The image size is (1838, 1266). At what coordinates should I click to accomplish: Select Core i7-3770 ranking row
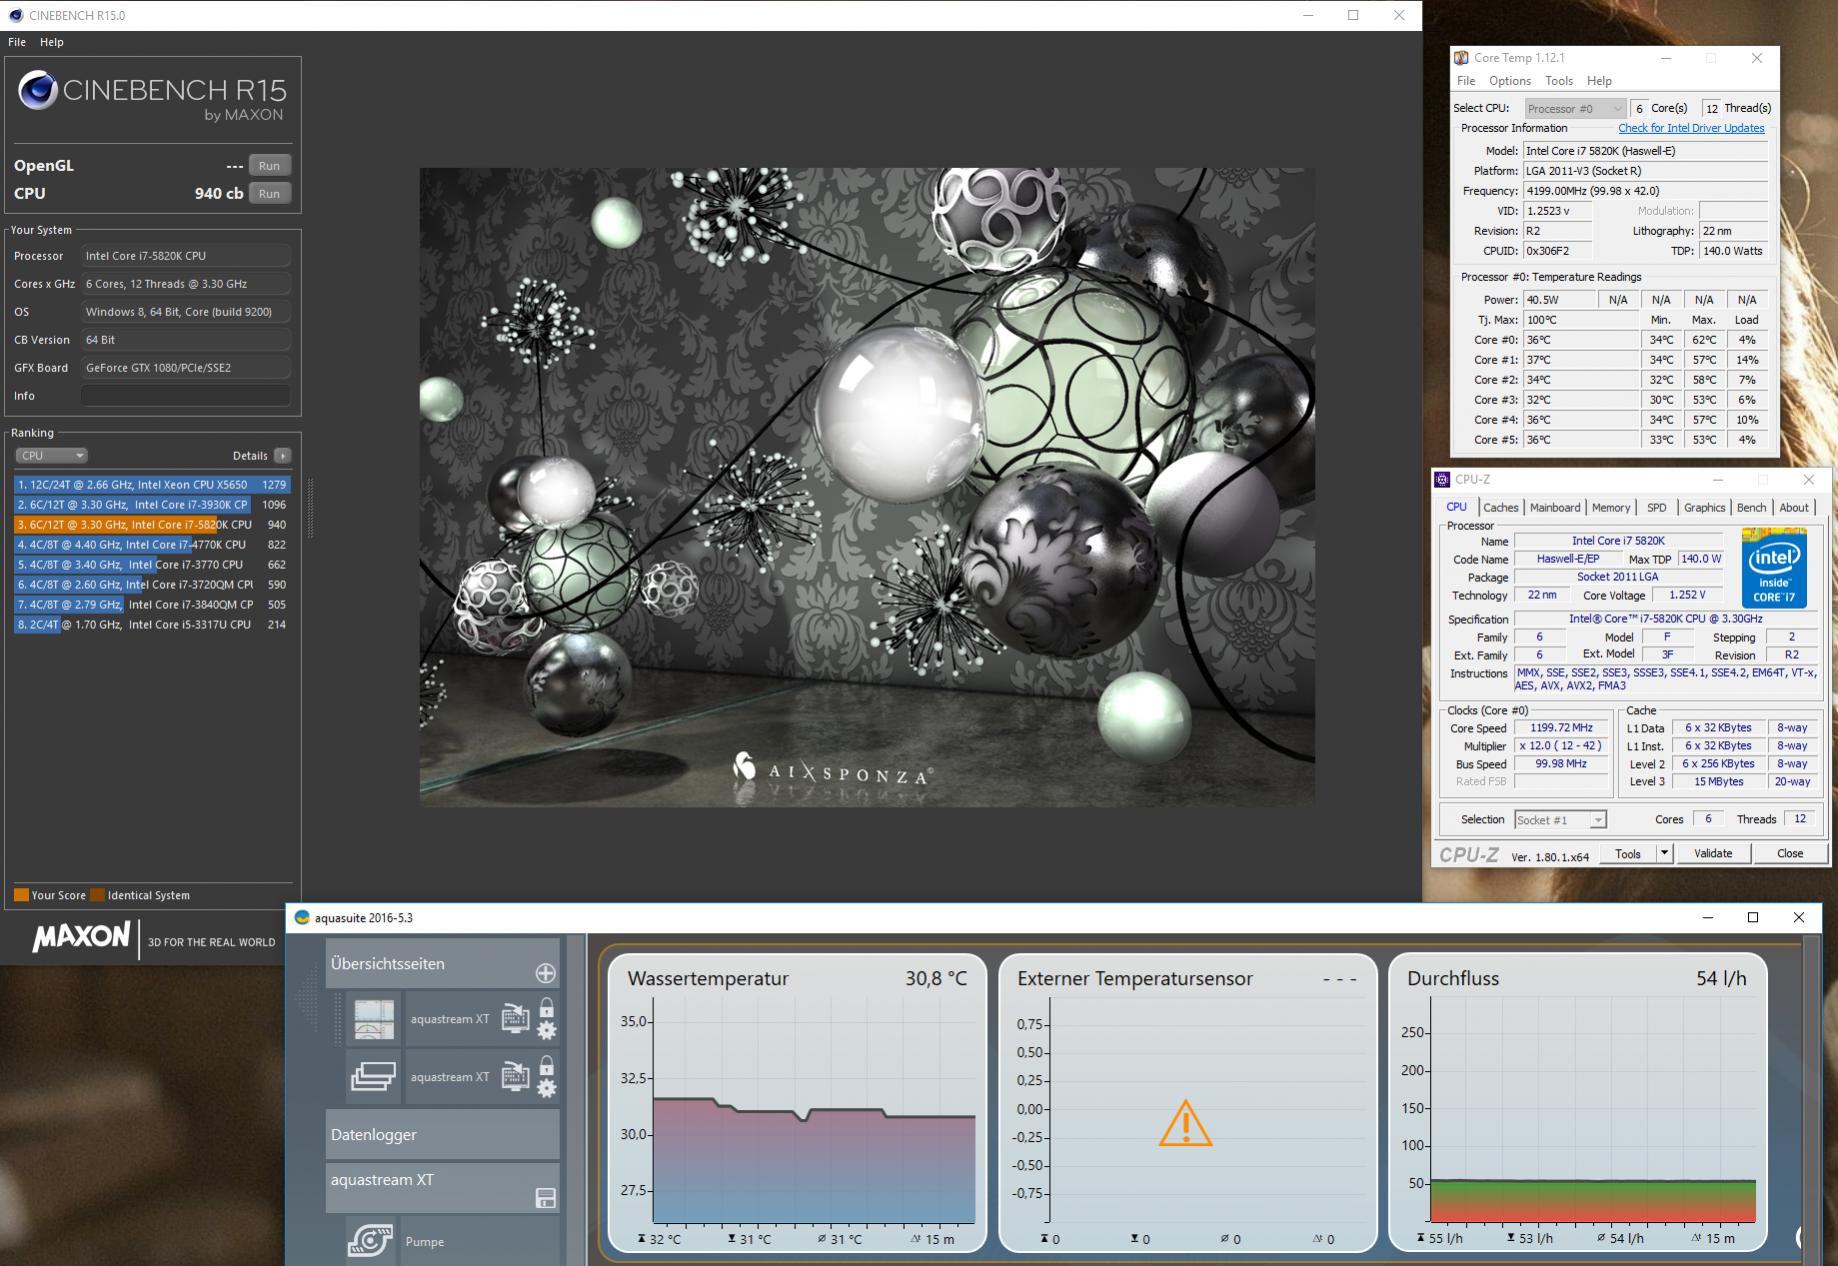pyautogui.click(x=152, y=564)
